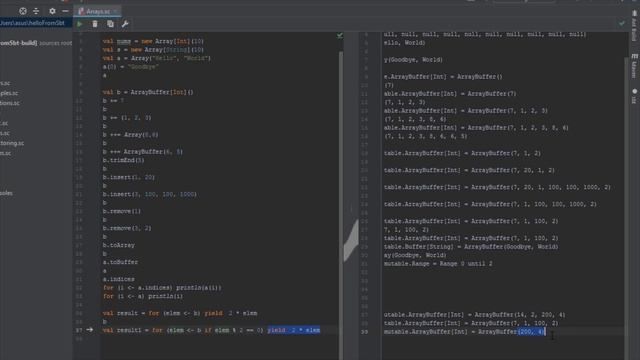640x360 pixels.
Task: Click 'for (i <- a.indices) println(a(i))' line
Action: coord(162,288)
